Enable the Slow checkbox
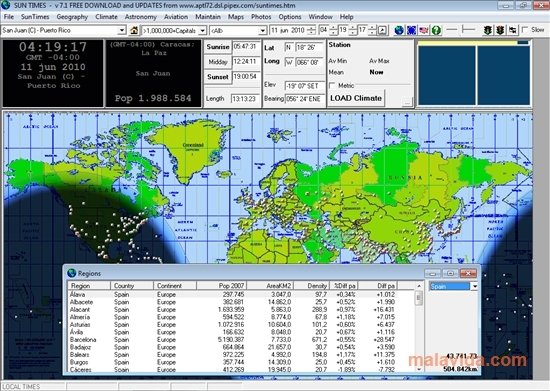This screenshot has width=550, height=391. click(525, 30)
